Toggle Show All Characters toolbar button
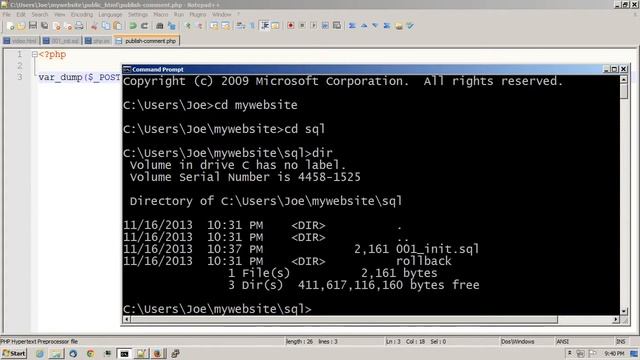 [x=252, y=26]
